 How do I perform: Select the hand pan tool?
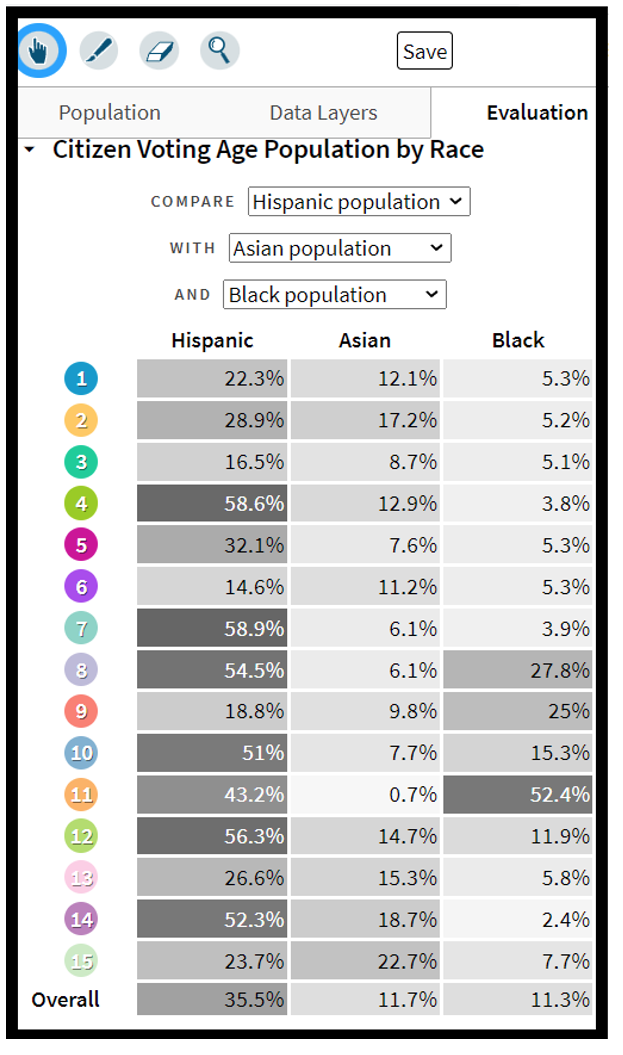(x=39, y=50)
